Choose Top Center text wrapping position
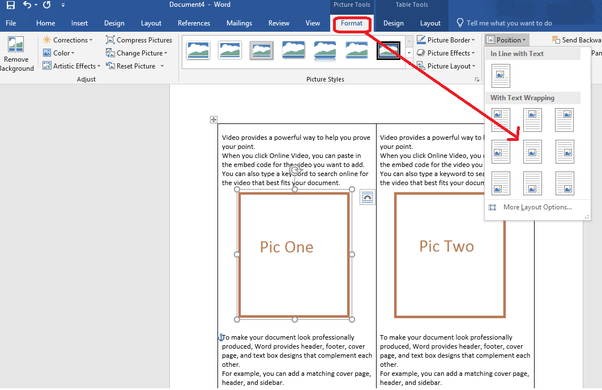Screen dimensions: 602x390 point(533,119)
